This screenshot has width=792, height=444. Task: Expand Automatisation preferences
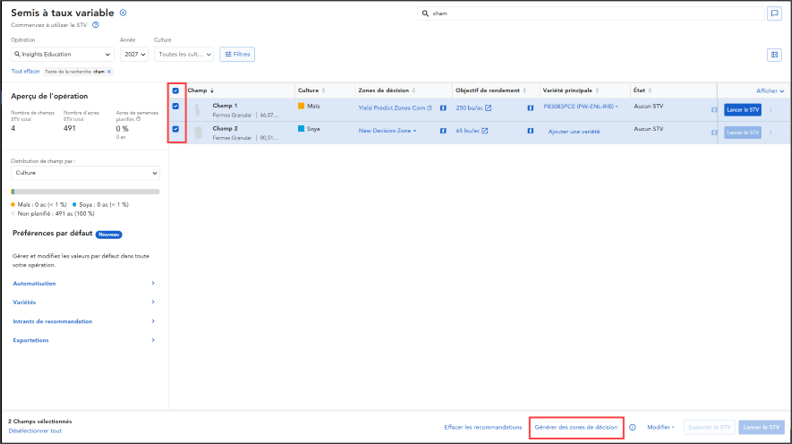(84, 283)
